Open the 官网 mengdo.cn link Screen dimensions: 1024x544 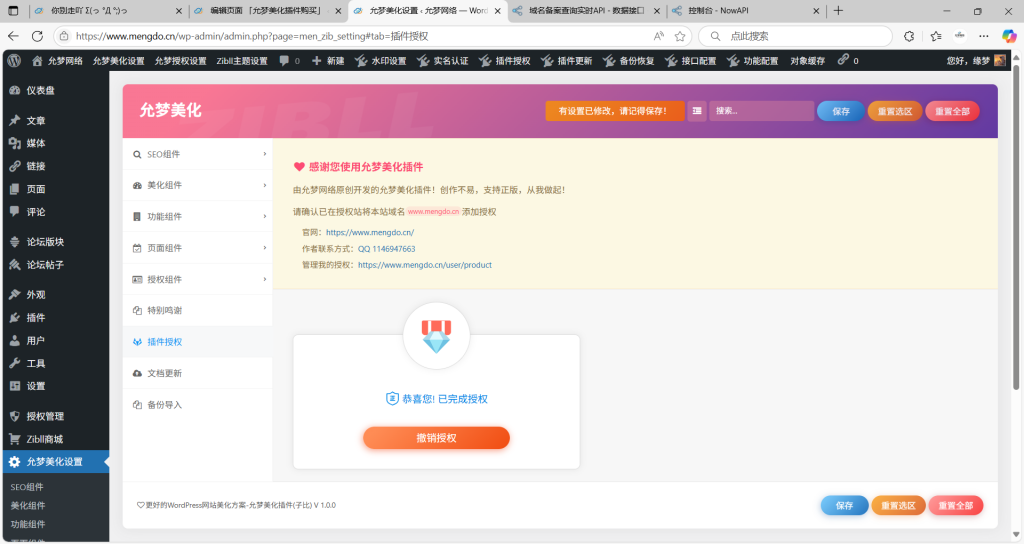pos(370,232)
